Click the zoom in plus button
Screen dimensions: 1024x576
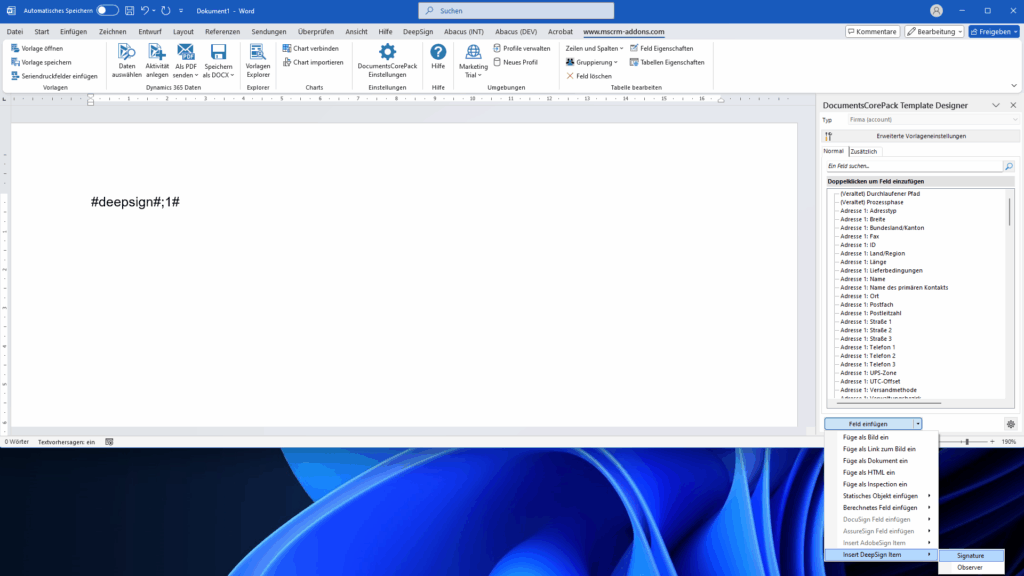992,442
